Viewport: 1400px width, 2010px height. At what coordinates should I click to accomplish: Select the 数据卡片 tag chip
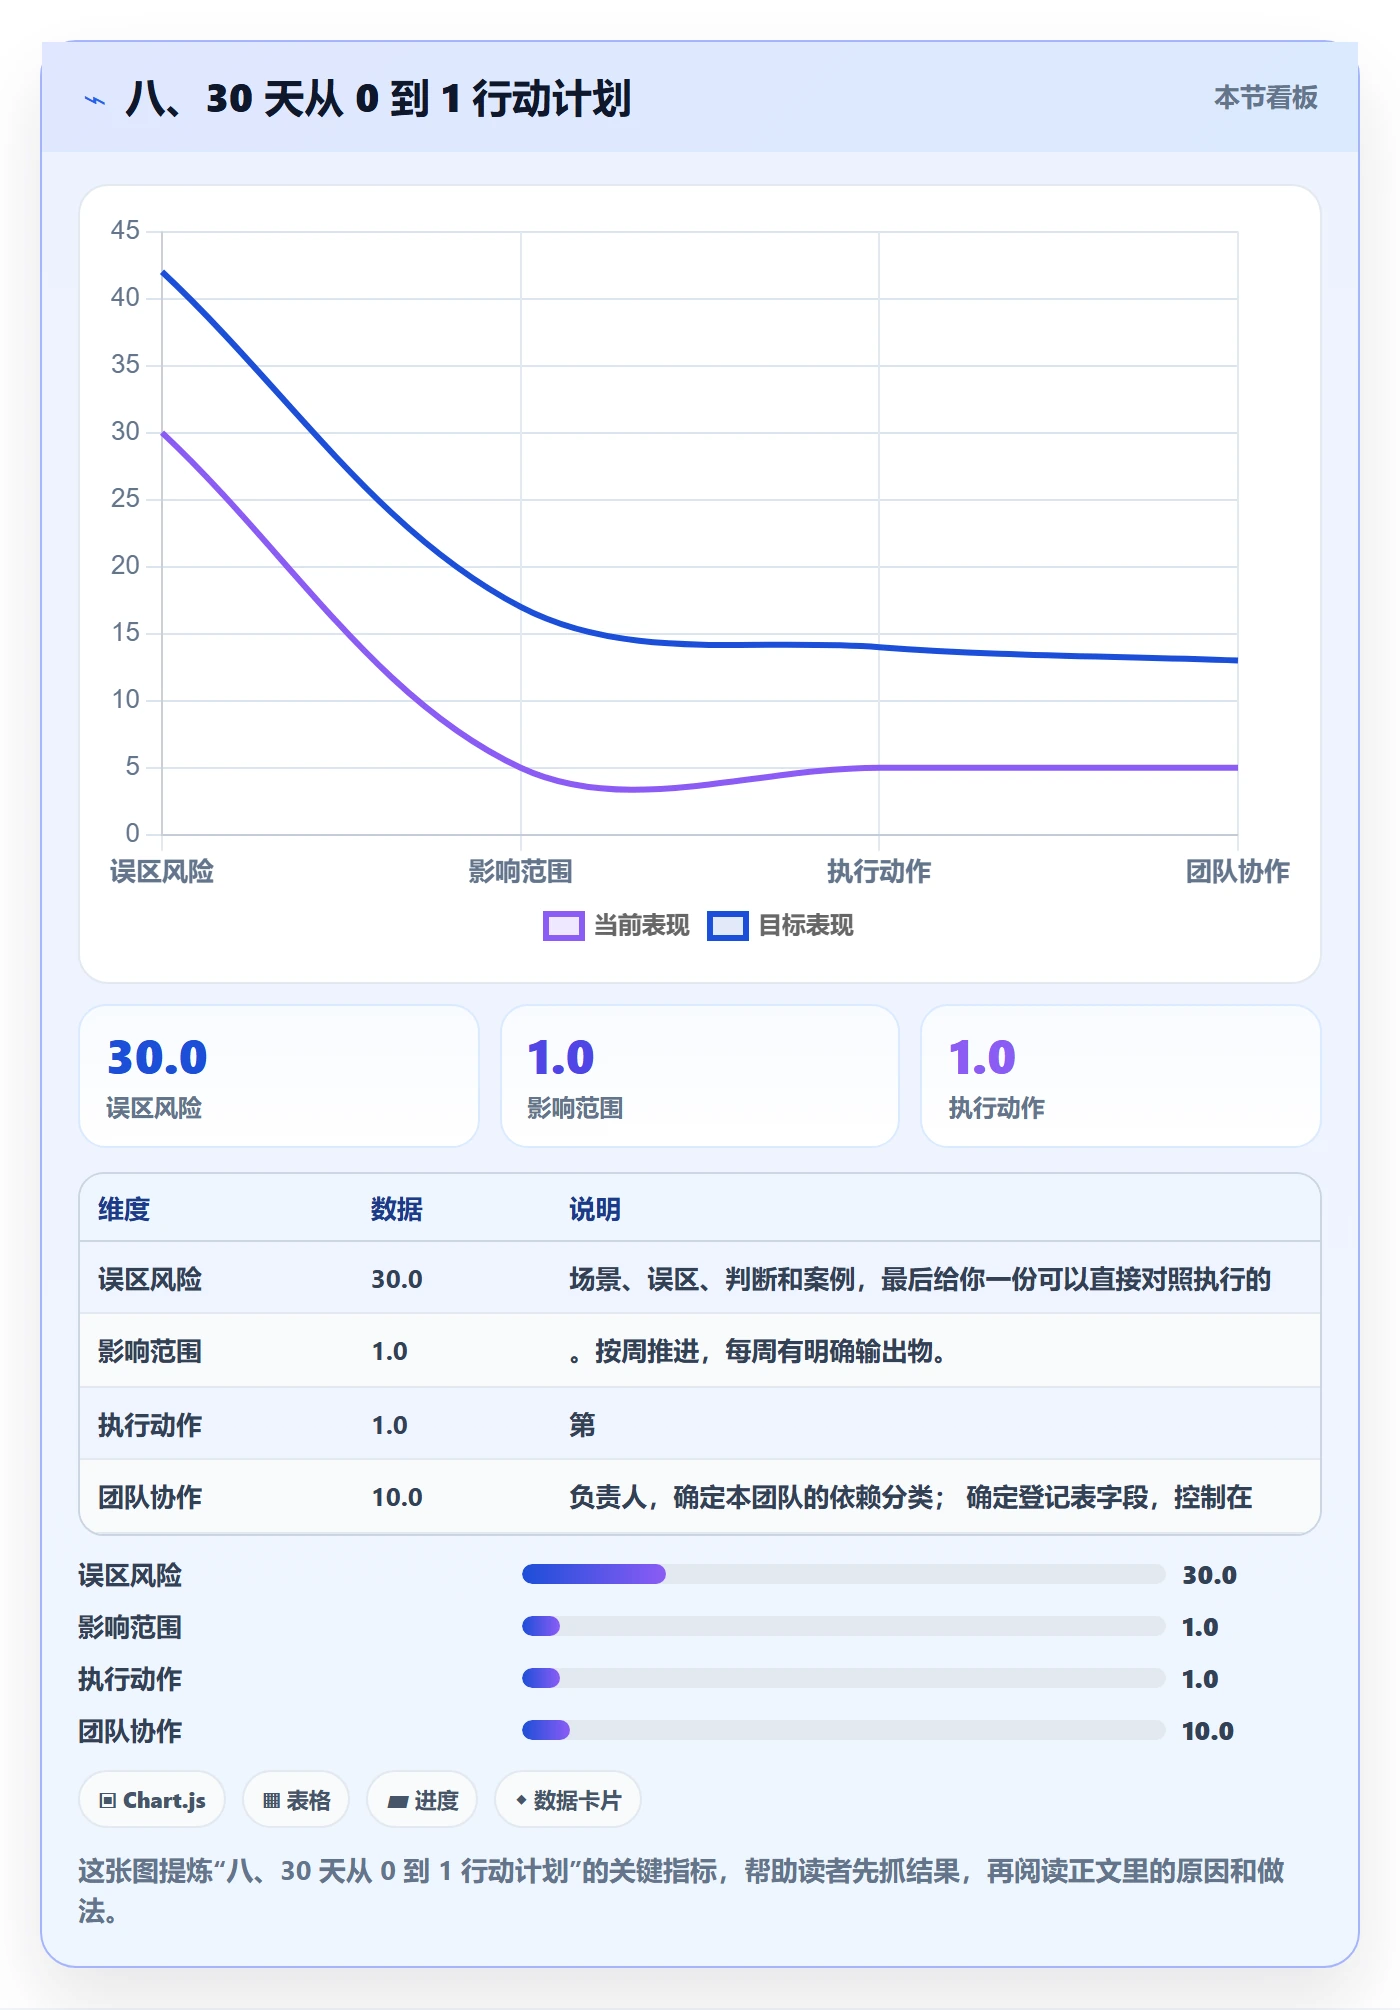568,1800
